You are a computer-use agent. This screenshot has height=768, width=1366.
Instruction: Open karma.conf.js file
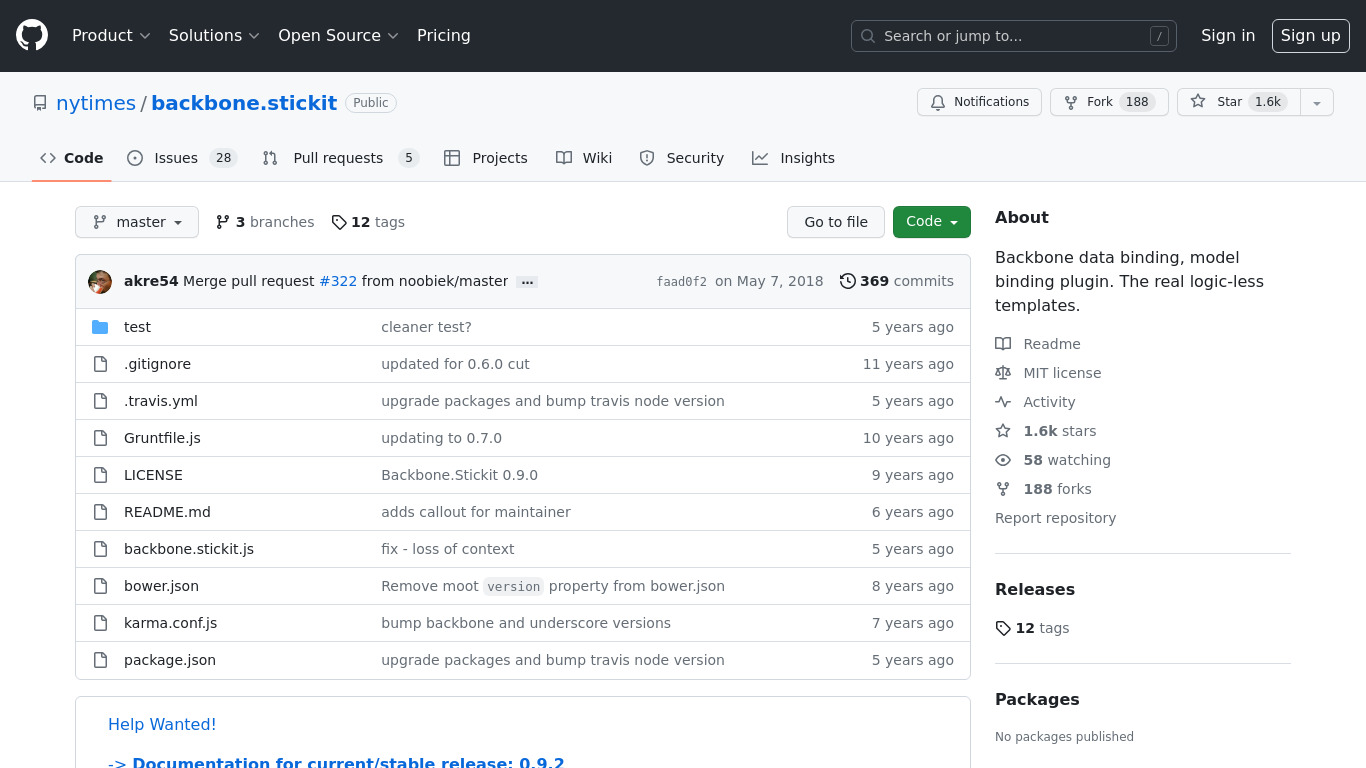click(170, 623)
